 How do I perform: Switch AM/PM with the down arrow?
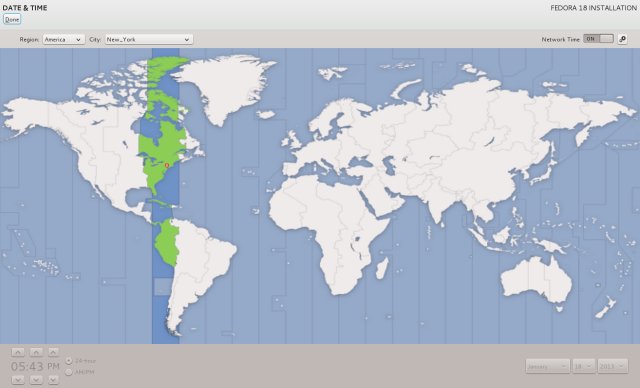[x=53, y=380]
